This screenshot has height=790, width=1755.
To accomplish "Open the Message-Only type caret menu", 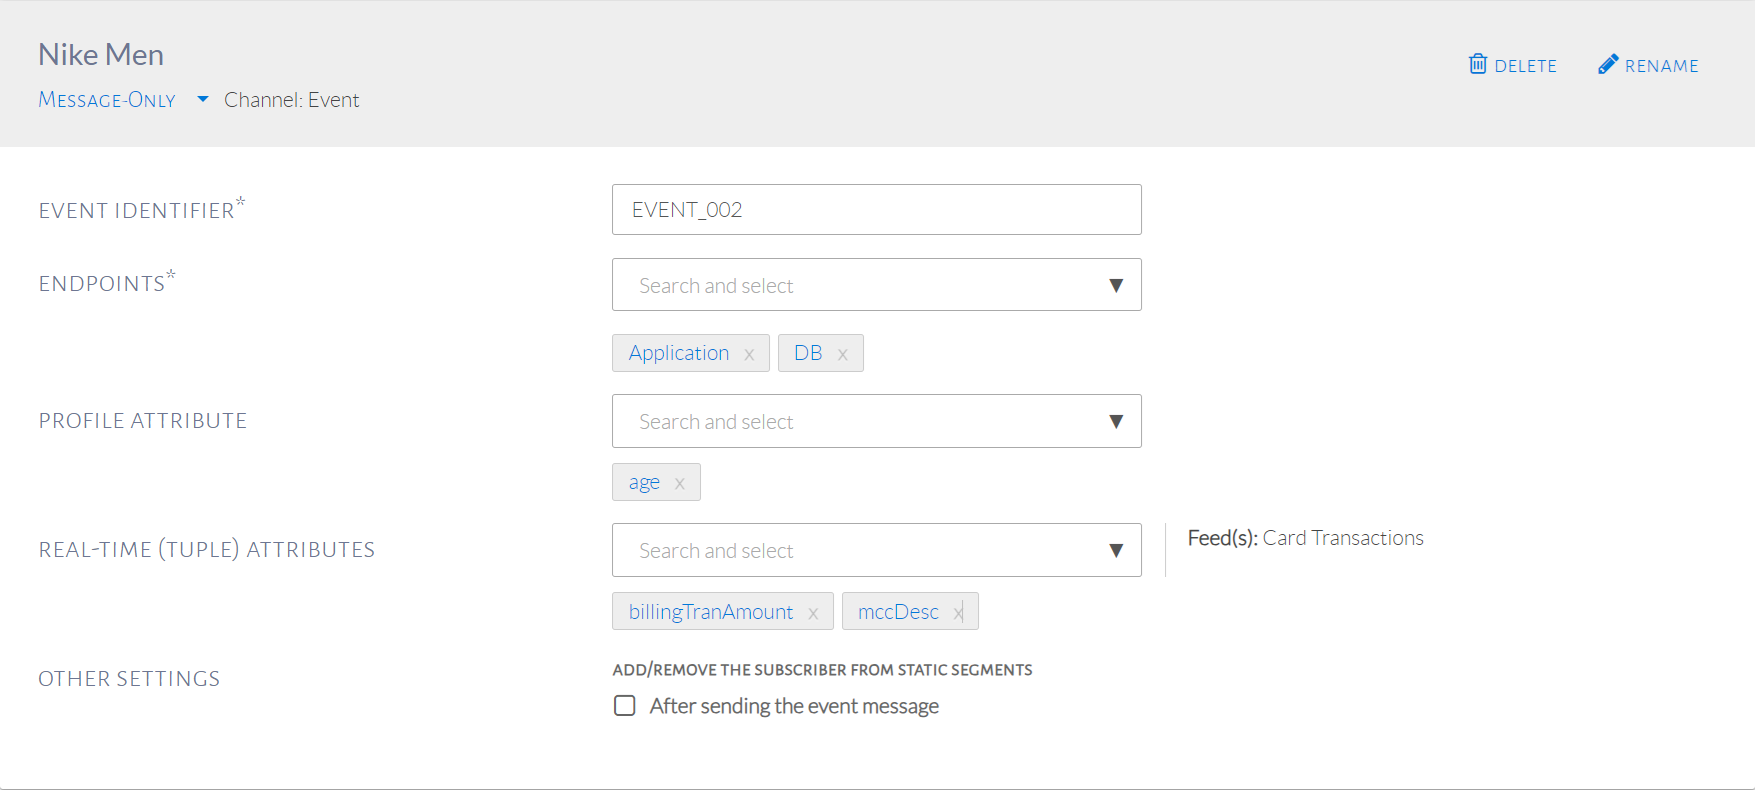I will [203, 99].
